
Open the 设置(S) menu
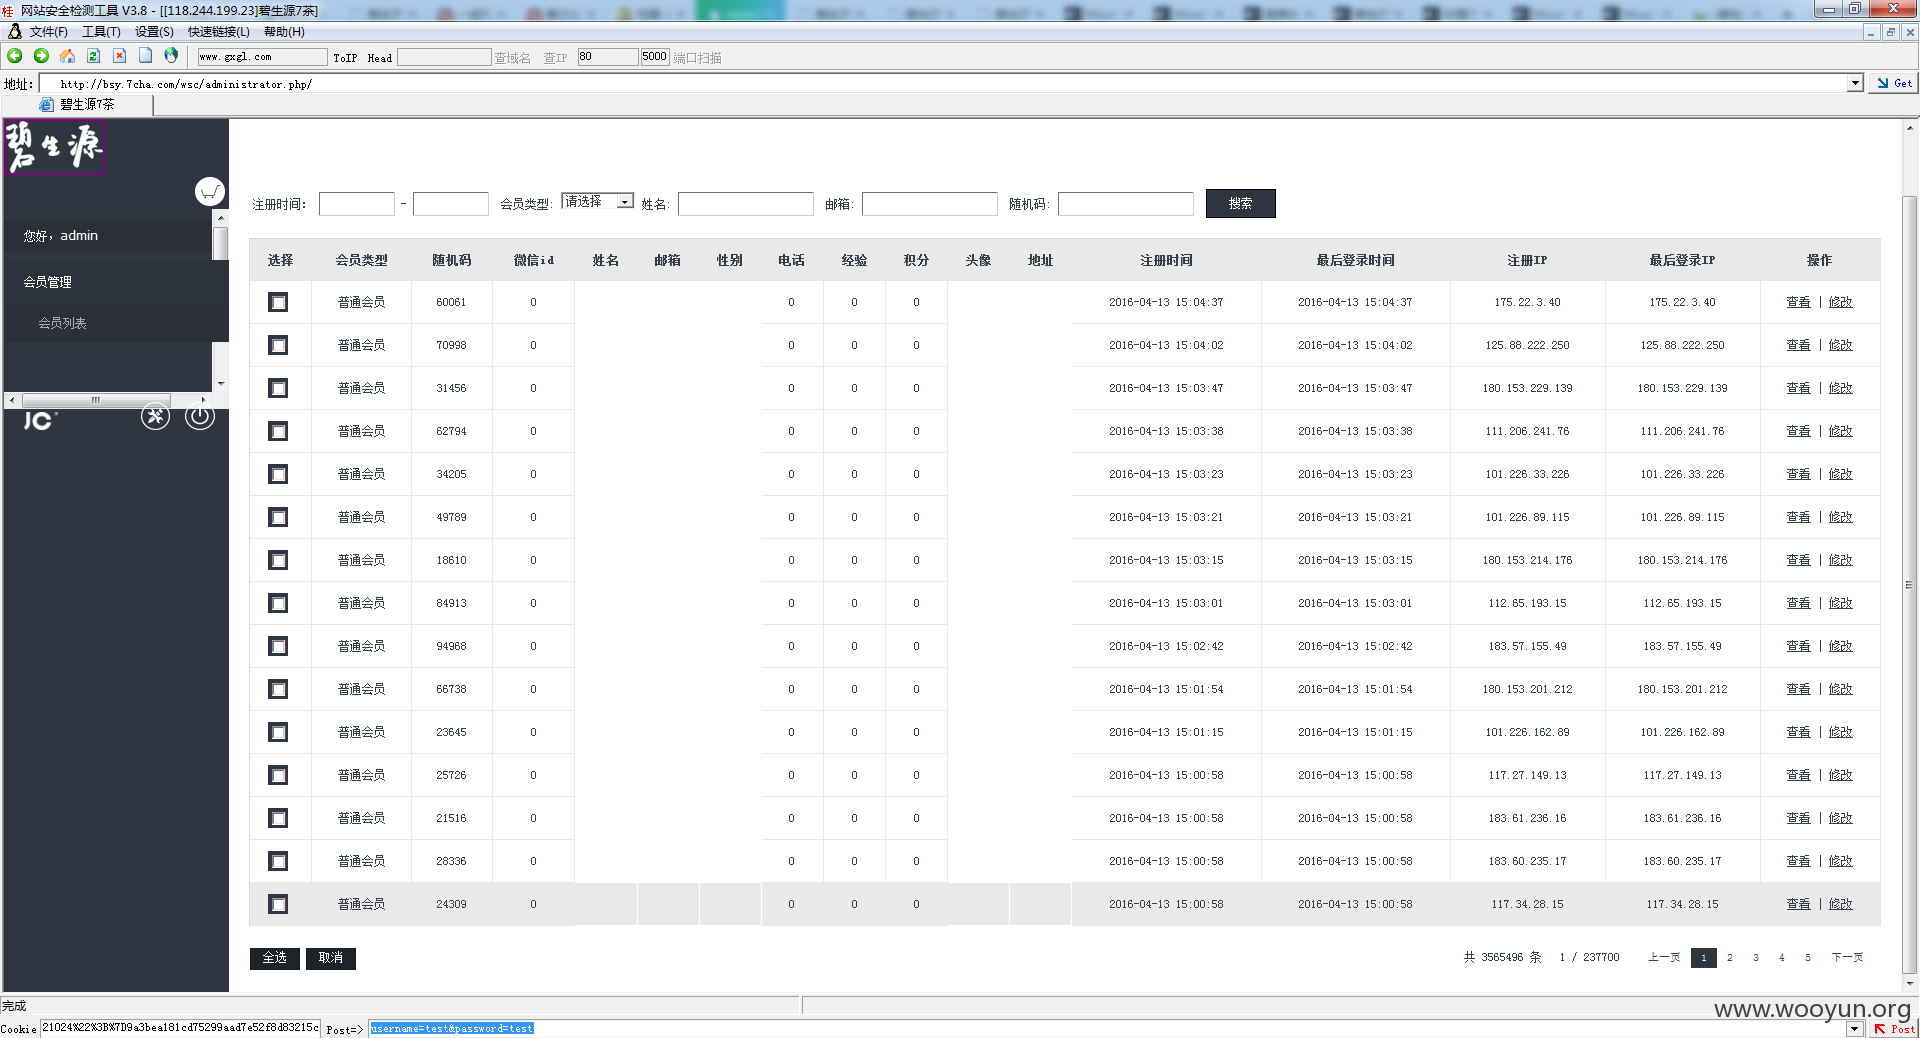[x=154, y=32]
